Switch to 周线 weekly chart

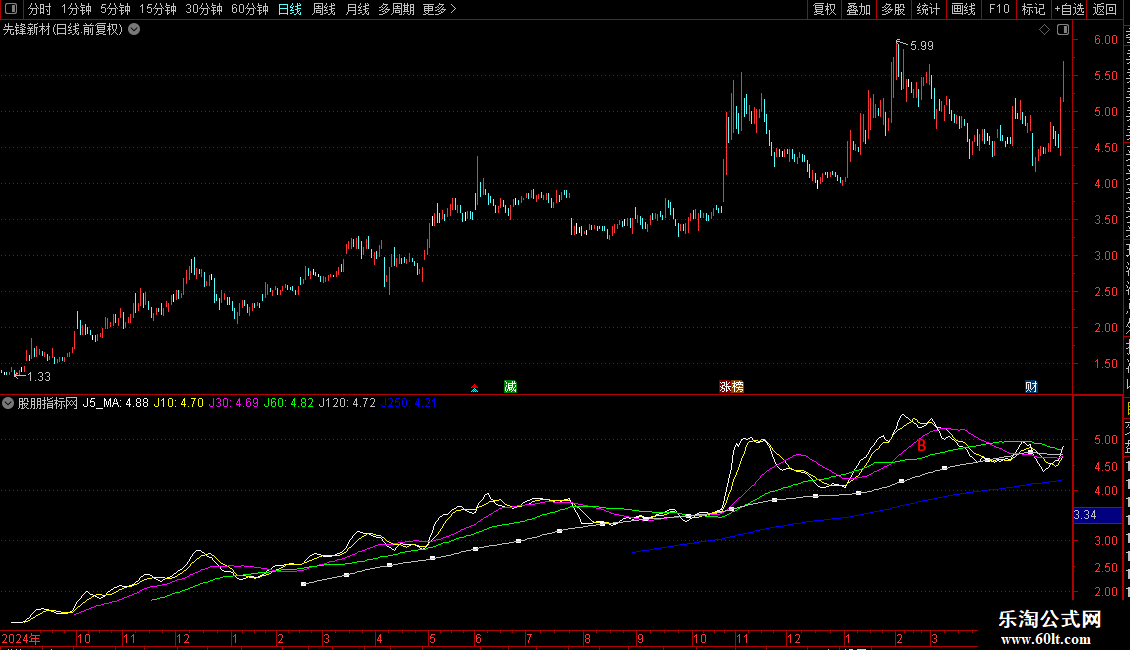pos(324,9)
